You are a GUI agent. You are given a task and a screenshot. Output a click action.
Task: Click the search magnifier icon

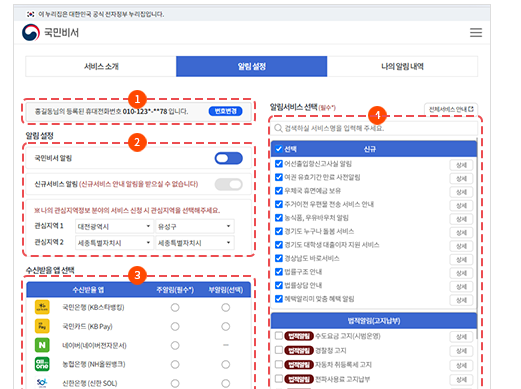pyautogui.click(x=278, y=128)
